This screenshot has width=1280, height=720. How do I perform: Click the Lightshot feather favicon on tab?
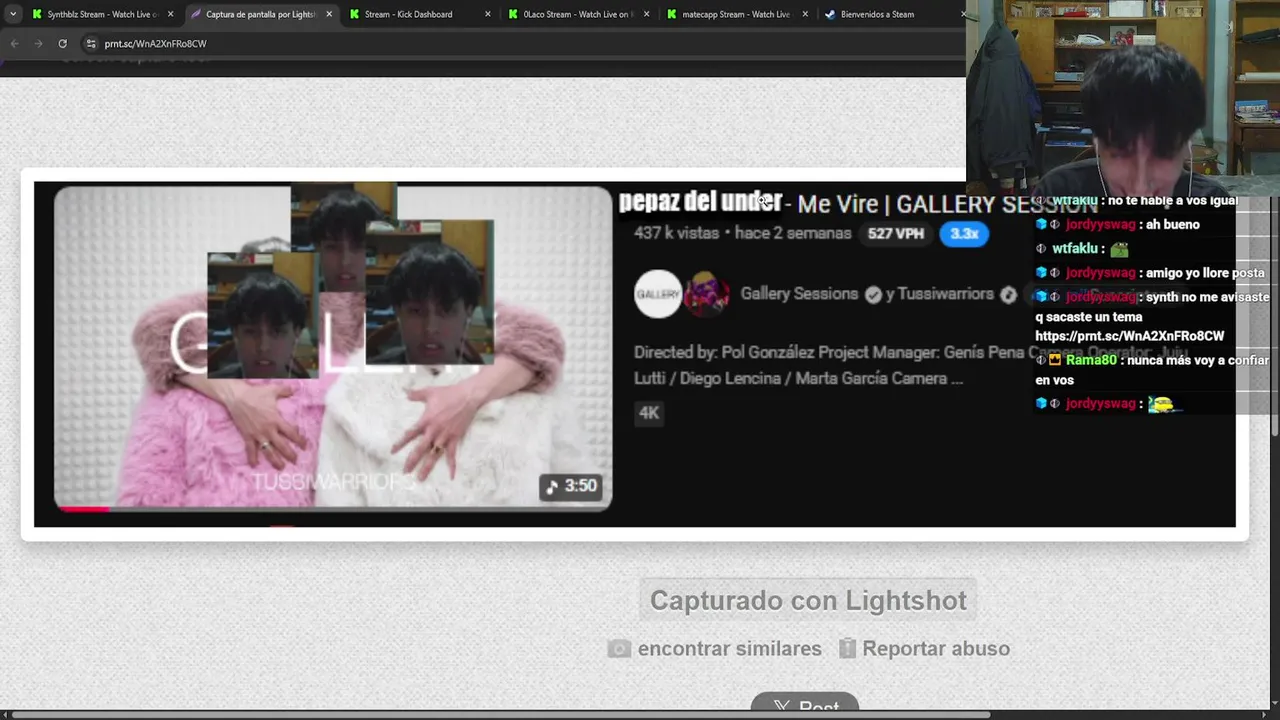point(196,14)
